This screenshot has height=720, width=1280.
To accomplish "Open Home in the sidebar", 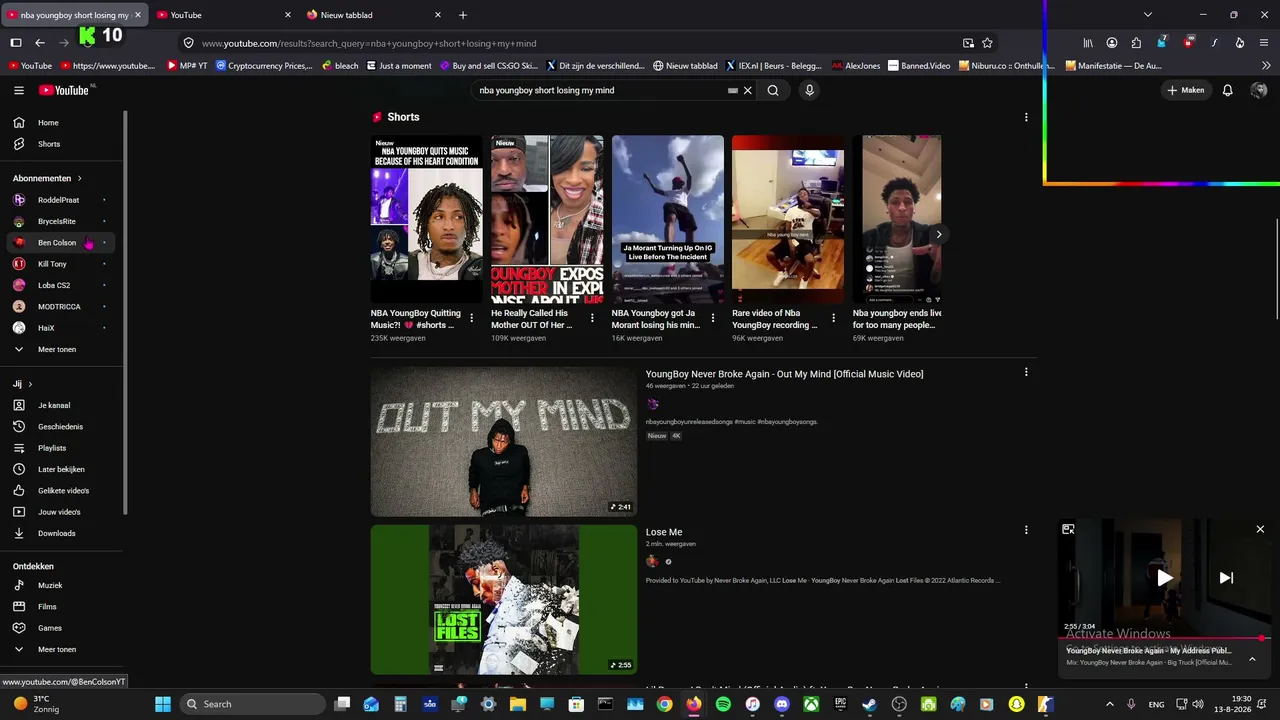I will tap(62, 122).
